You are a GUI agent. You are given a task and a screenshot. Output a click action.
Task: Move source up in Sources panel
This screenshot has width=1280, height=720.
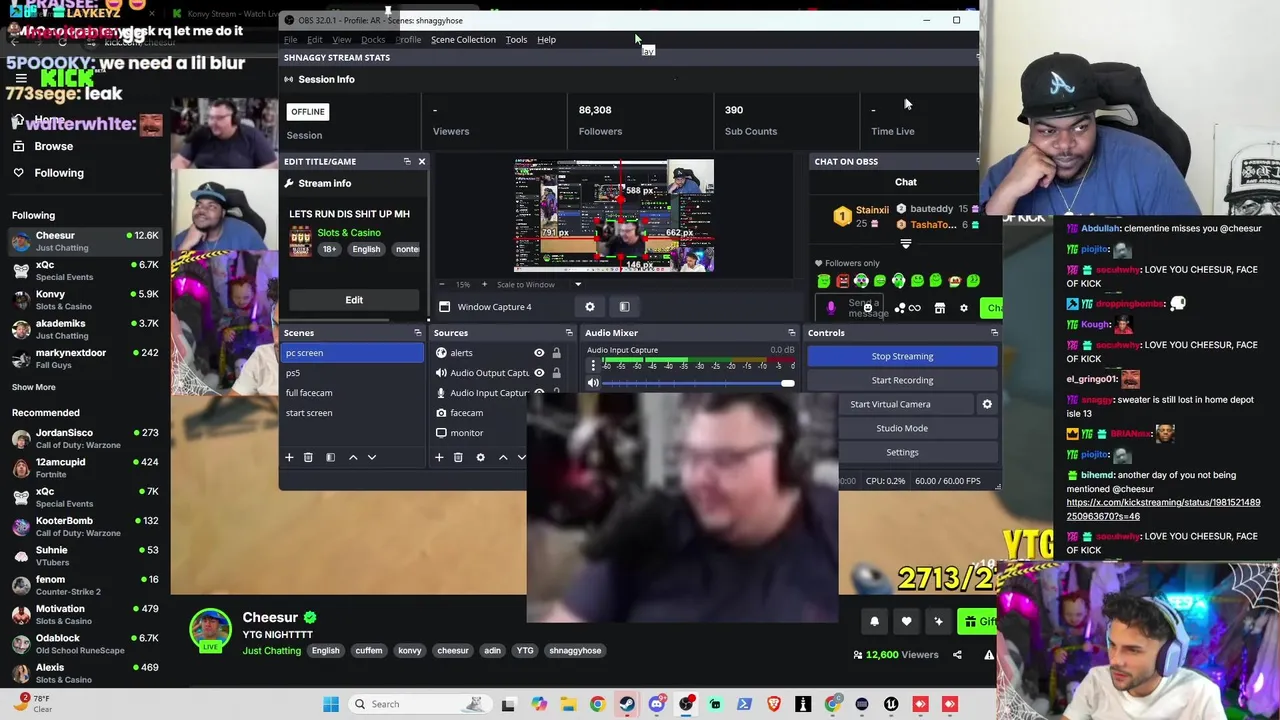coord(503,457)
